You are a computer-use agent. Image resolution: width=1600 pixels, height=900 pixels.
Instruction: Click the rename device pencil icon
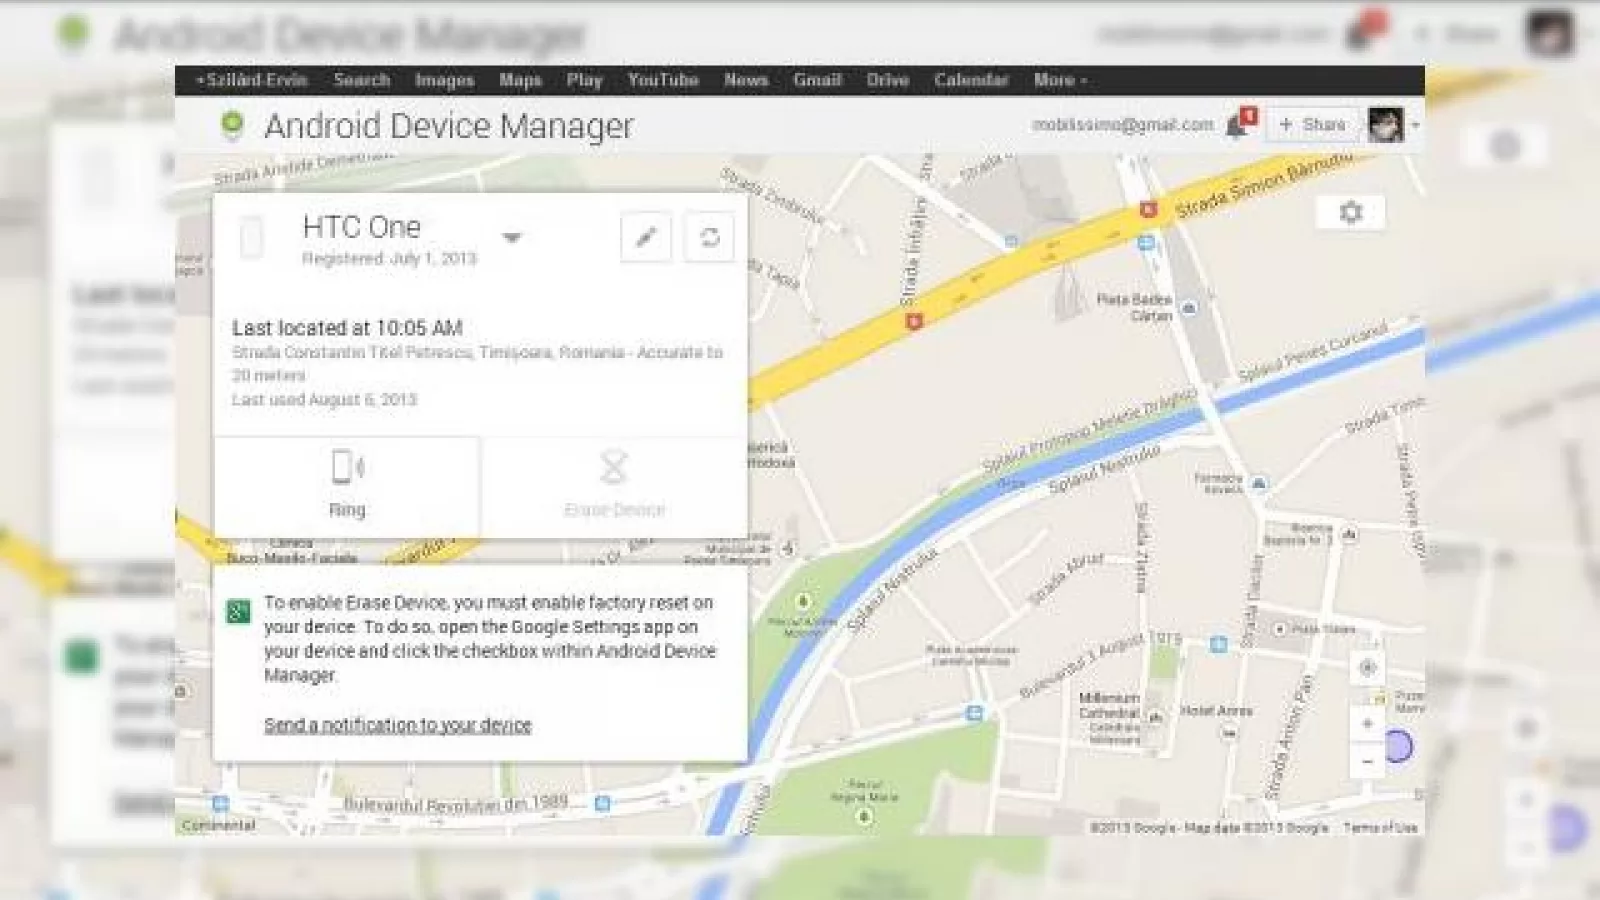click(x=646, y=237)
